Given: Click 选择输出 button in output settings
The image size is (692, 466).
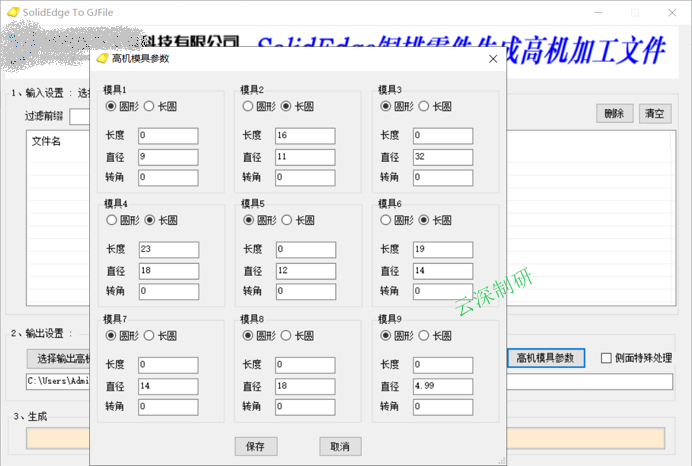Looking at the screenshot, I should click(58, 359).
